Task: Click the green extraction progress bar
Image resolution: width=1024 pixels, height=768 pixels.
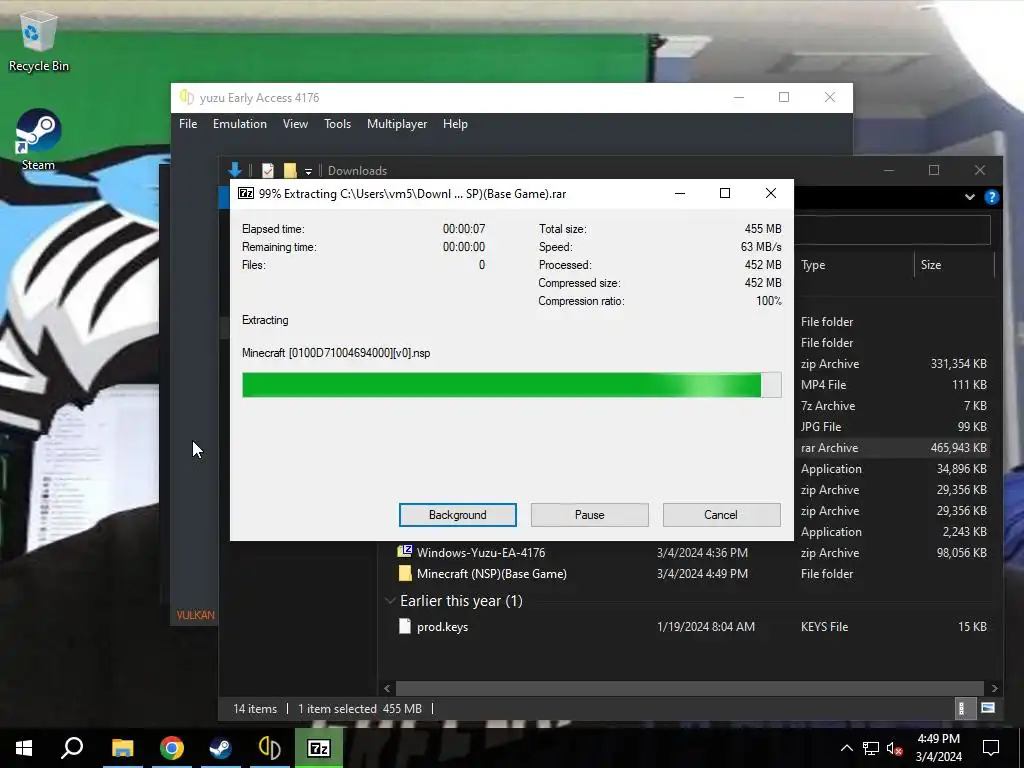Action: (511, 385)
